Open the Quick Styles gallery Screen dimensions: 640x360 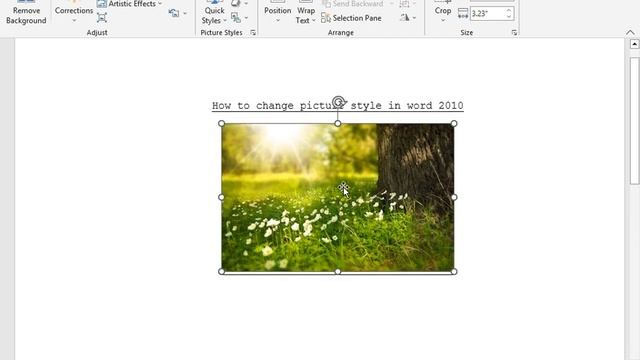pos(214,13)
